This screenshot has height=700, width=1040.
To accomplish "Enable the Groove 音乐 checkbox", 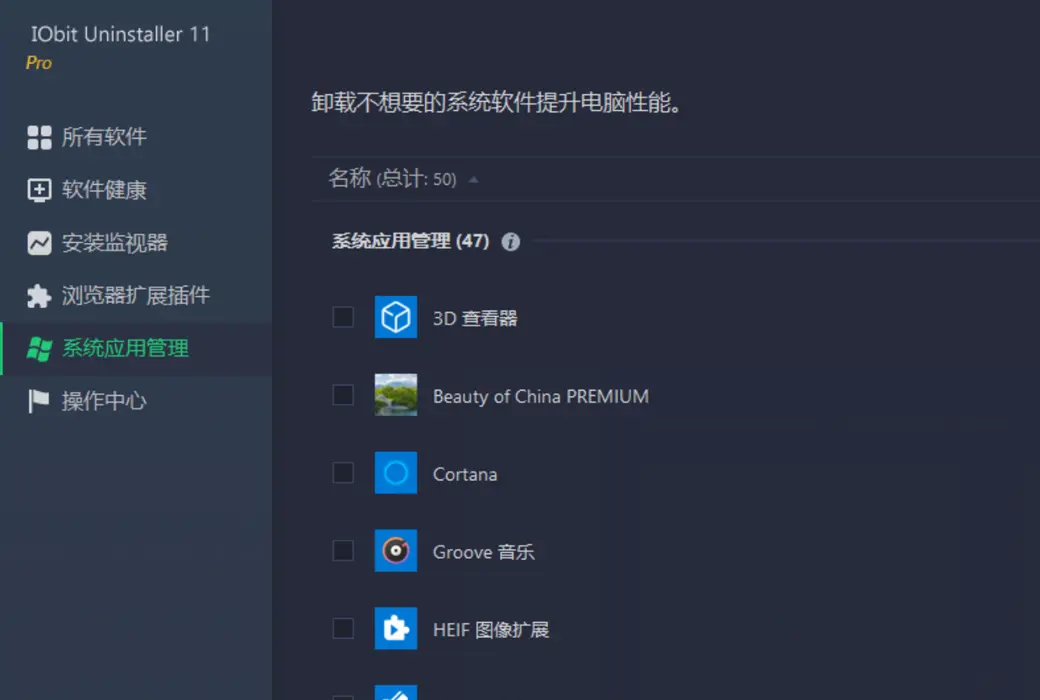I will pyautogui.click(x=343, y=551).
